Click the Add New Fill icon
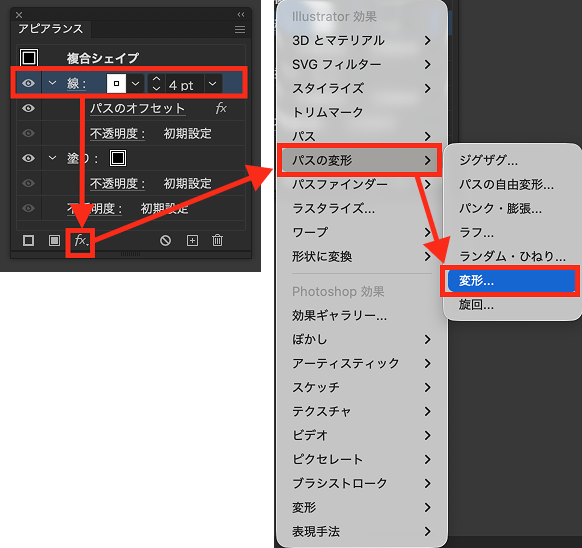 (x=54, y=241)
